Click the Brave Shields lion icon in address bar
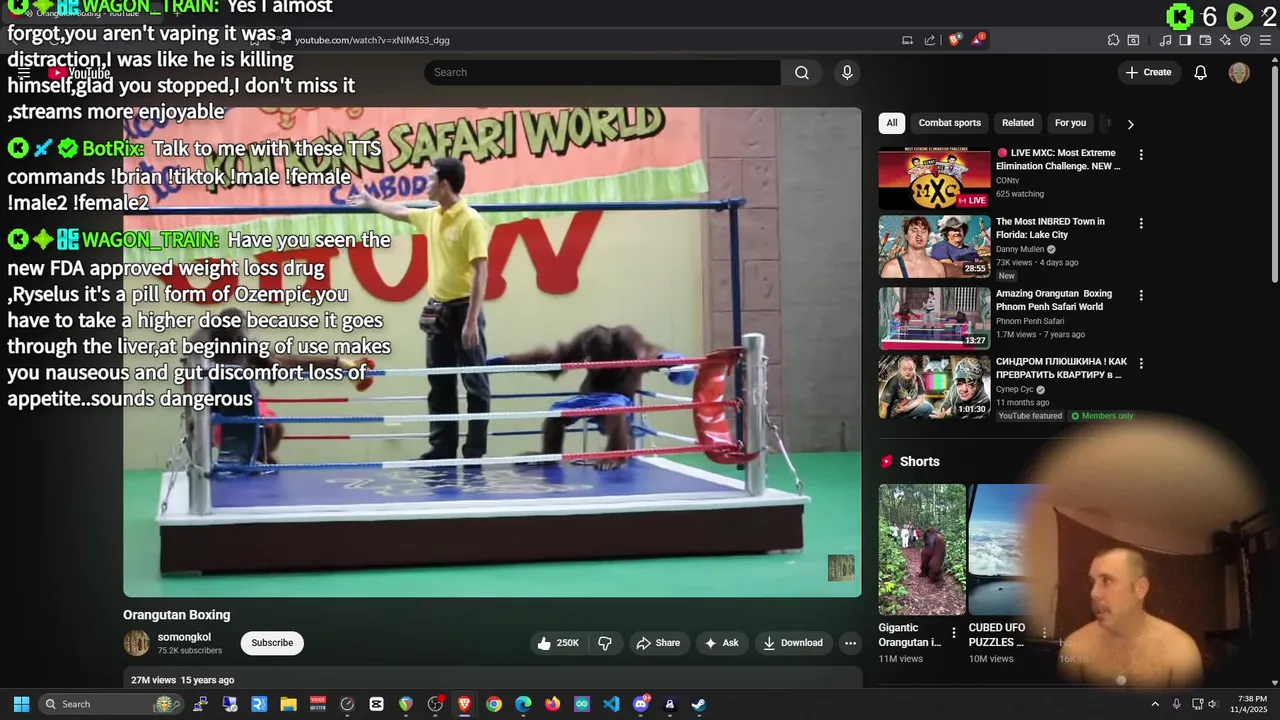 954,40
